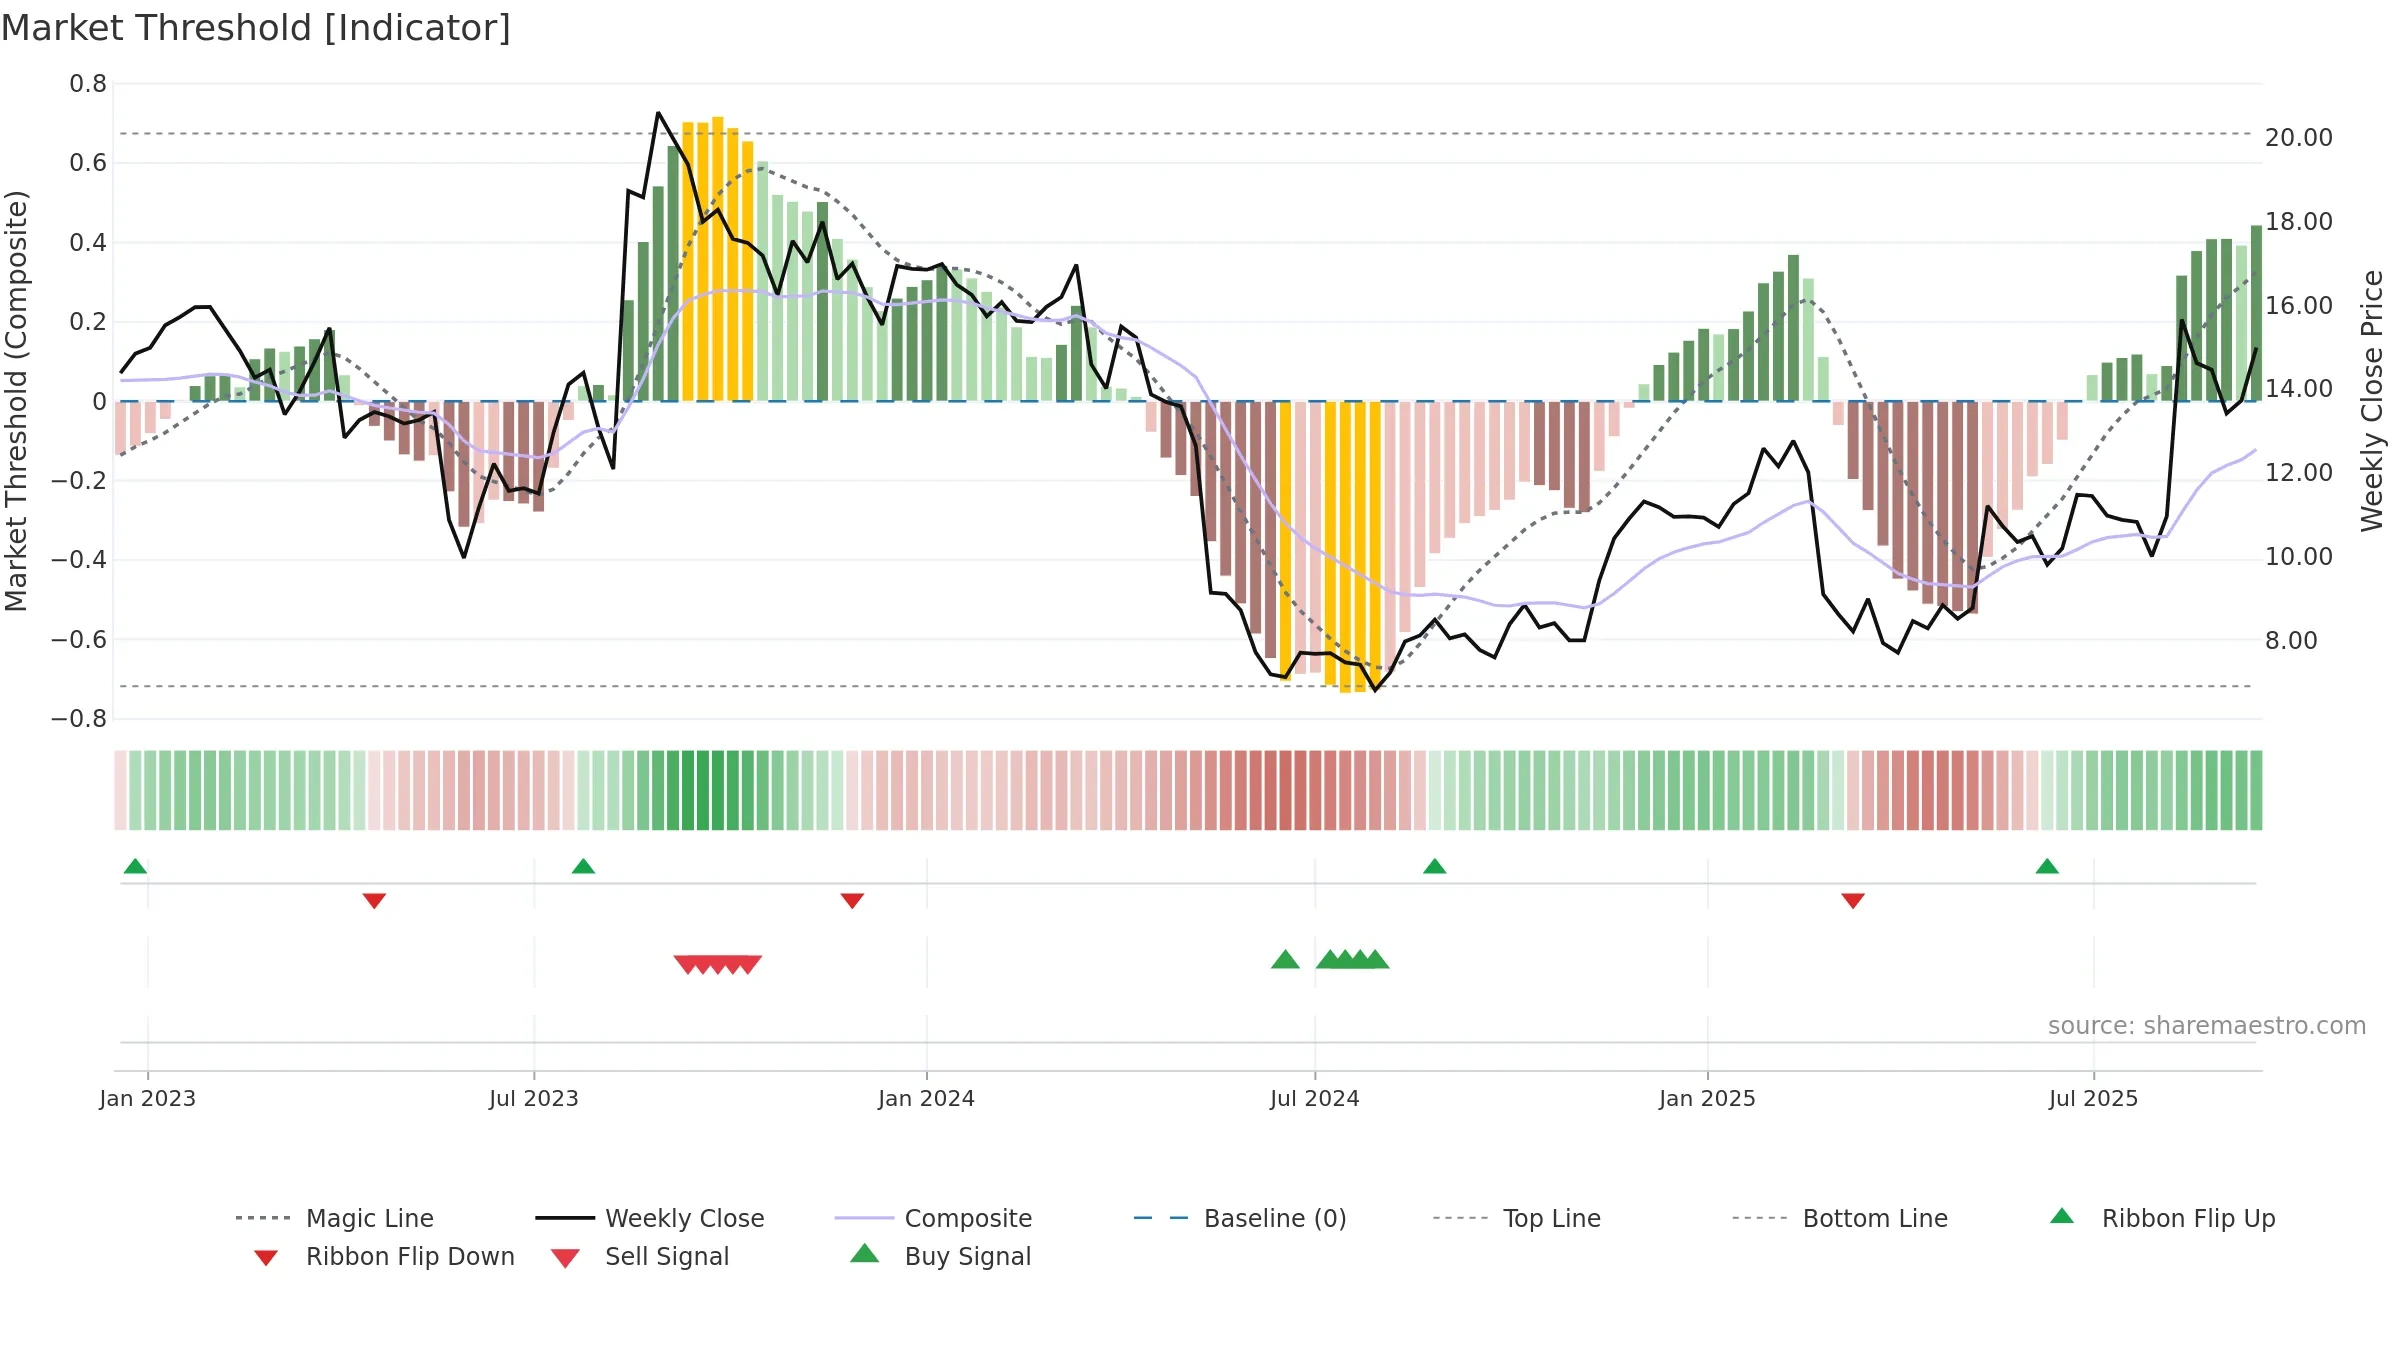This screenshot has width=2400, height=1350.
Task: Click the Market Threshold (Composite) axis title
Action: (16, 401)
